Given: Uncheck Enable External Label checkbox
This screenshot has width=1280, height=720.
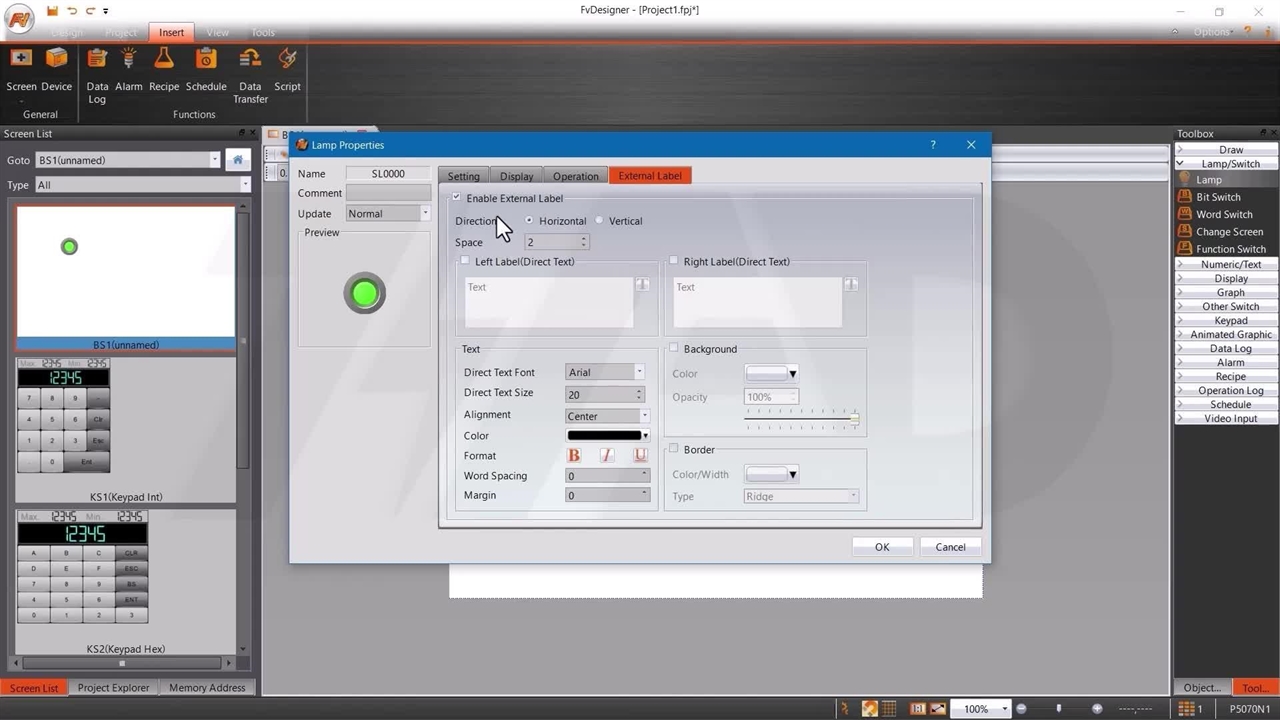Looking at the screenshot, I should (457, 198).
